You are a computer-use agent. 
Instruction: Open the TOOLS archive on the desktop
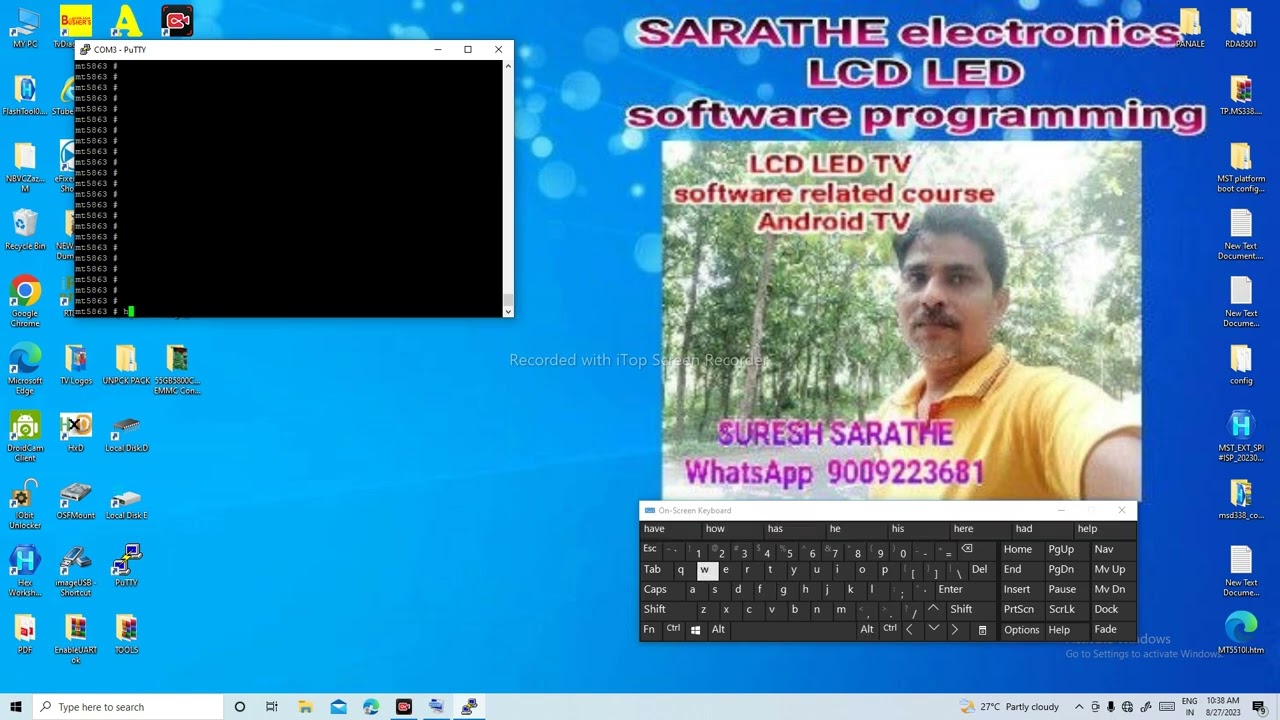pyautogui.click(x=126, y=634)
